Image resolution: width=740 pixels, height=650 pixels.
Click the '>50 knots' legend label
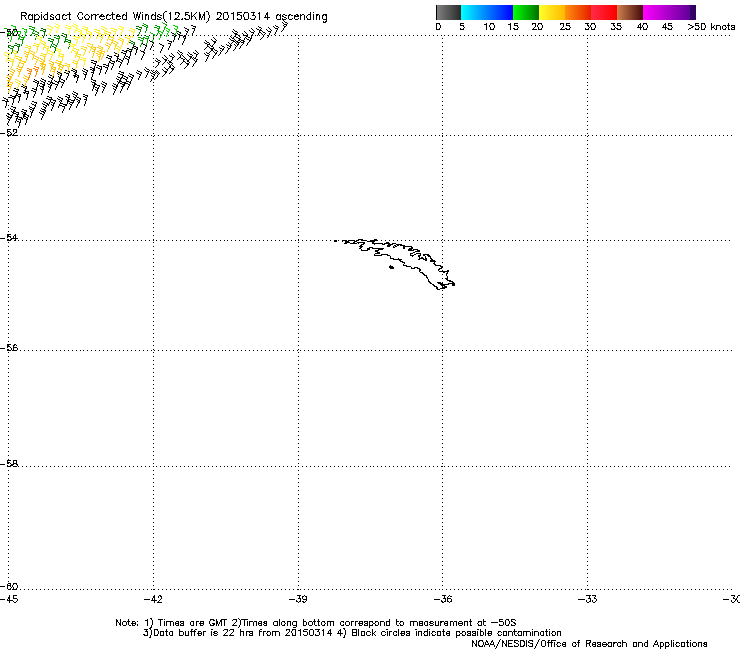711,27
